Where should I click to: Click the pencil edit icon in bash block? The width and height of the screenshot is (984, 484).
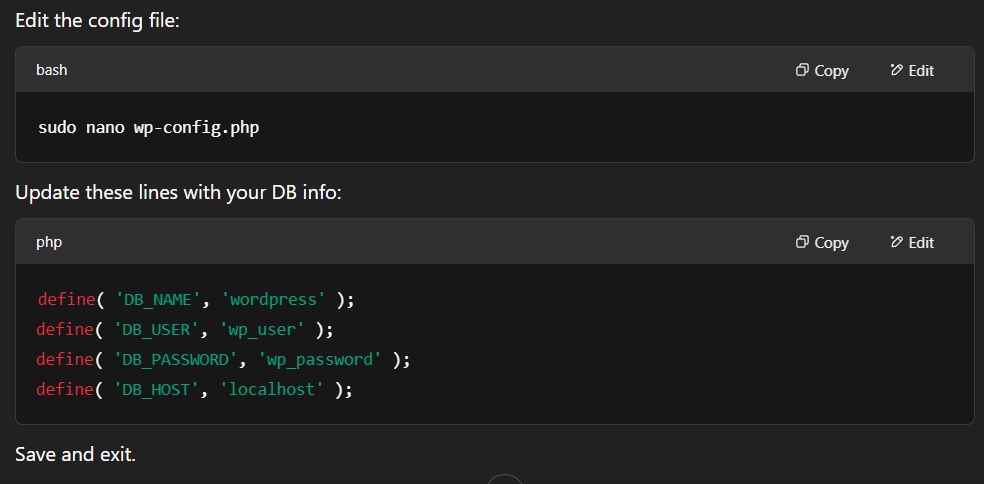point(896,70)
